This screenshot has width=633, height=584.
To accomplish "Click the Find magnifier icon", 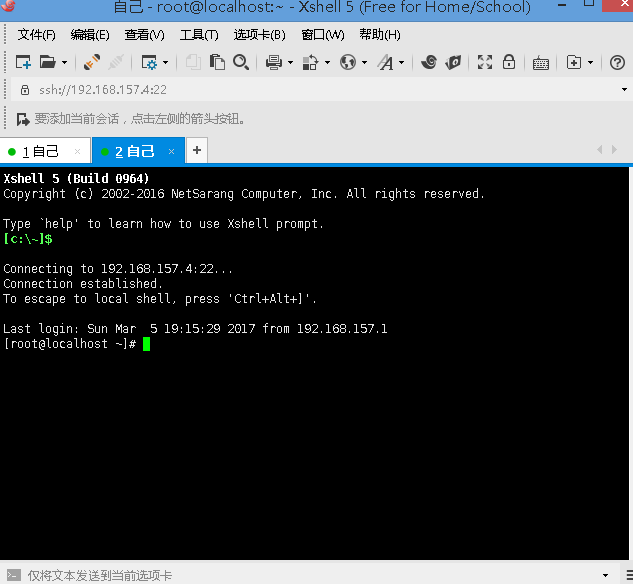I will [x=241, y=62].
